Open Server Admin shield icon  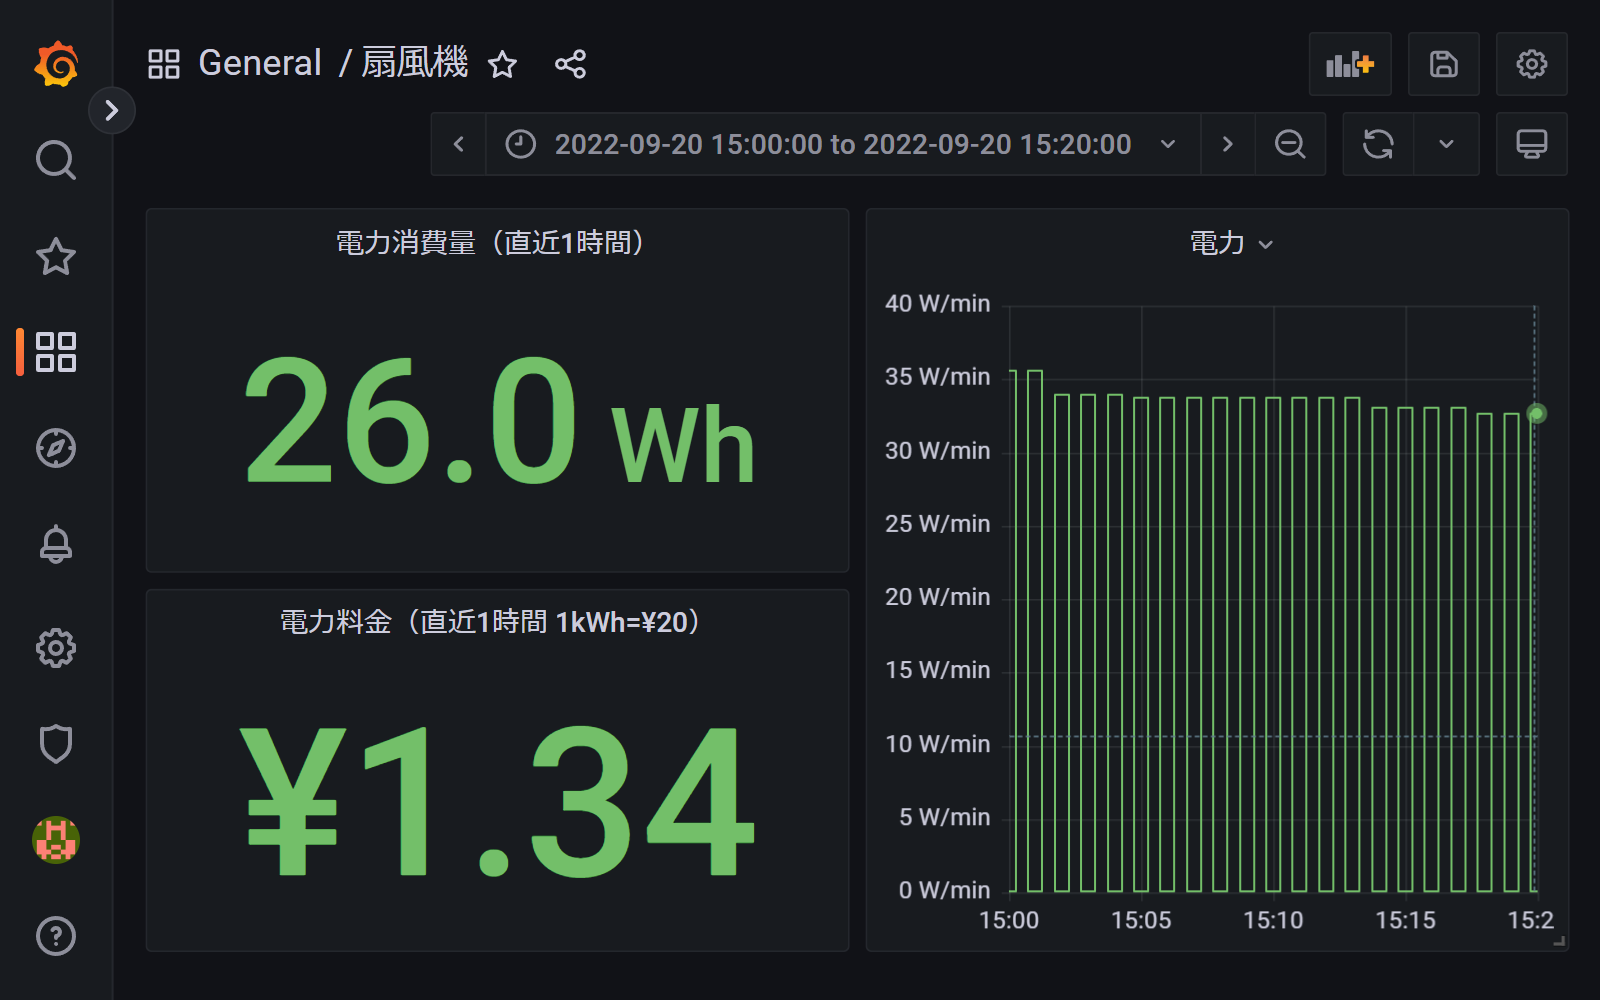(x=56, y=744)
